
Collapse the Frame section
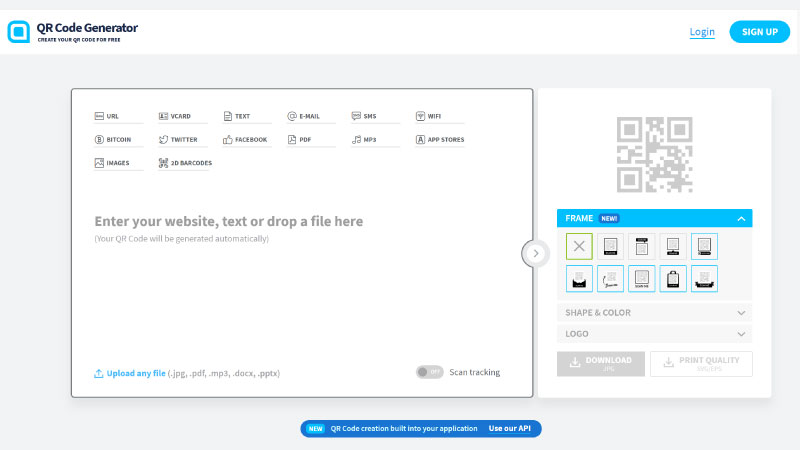pyautogui.click(x=741, y=218)
